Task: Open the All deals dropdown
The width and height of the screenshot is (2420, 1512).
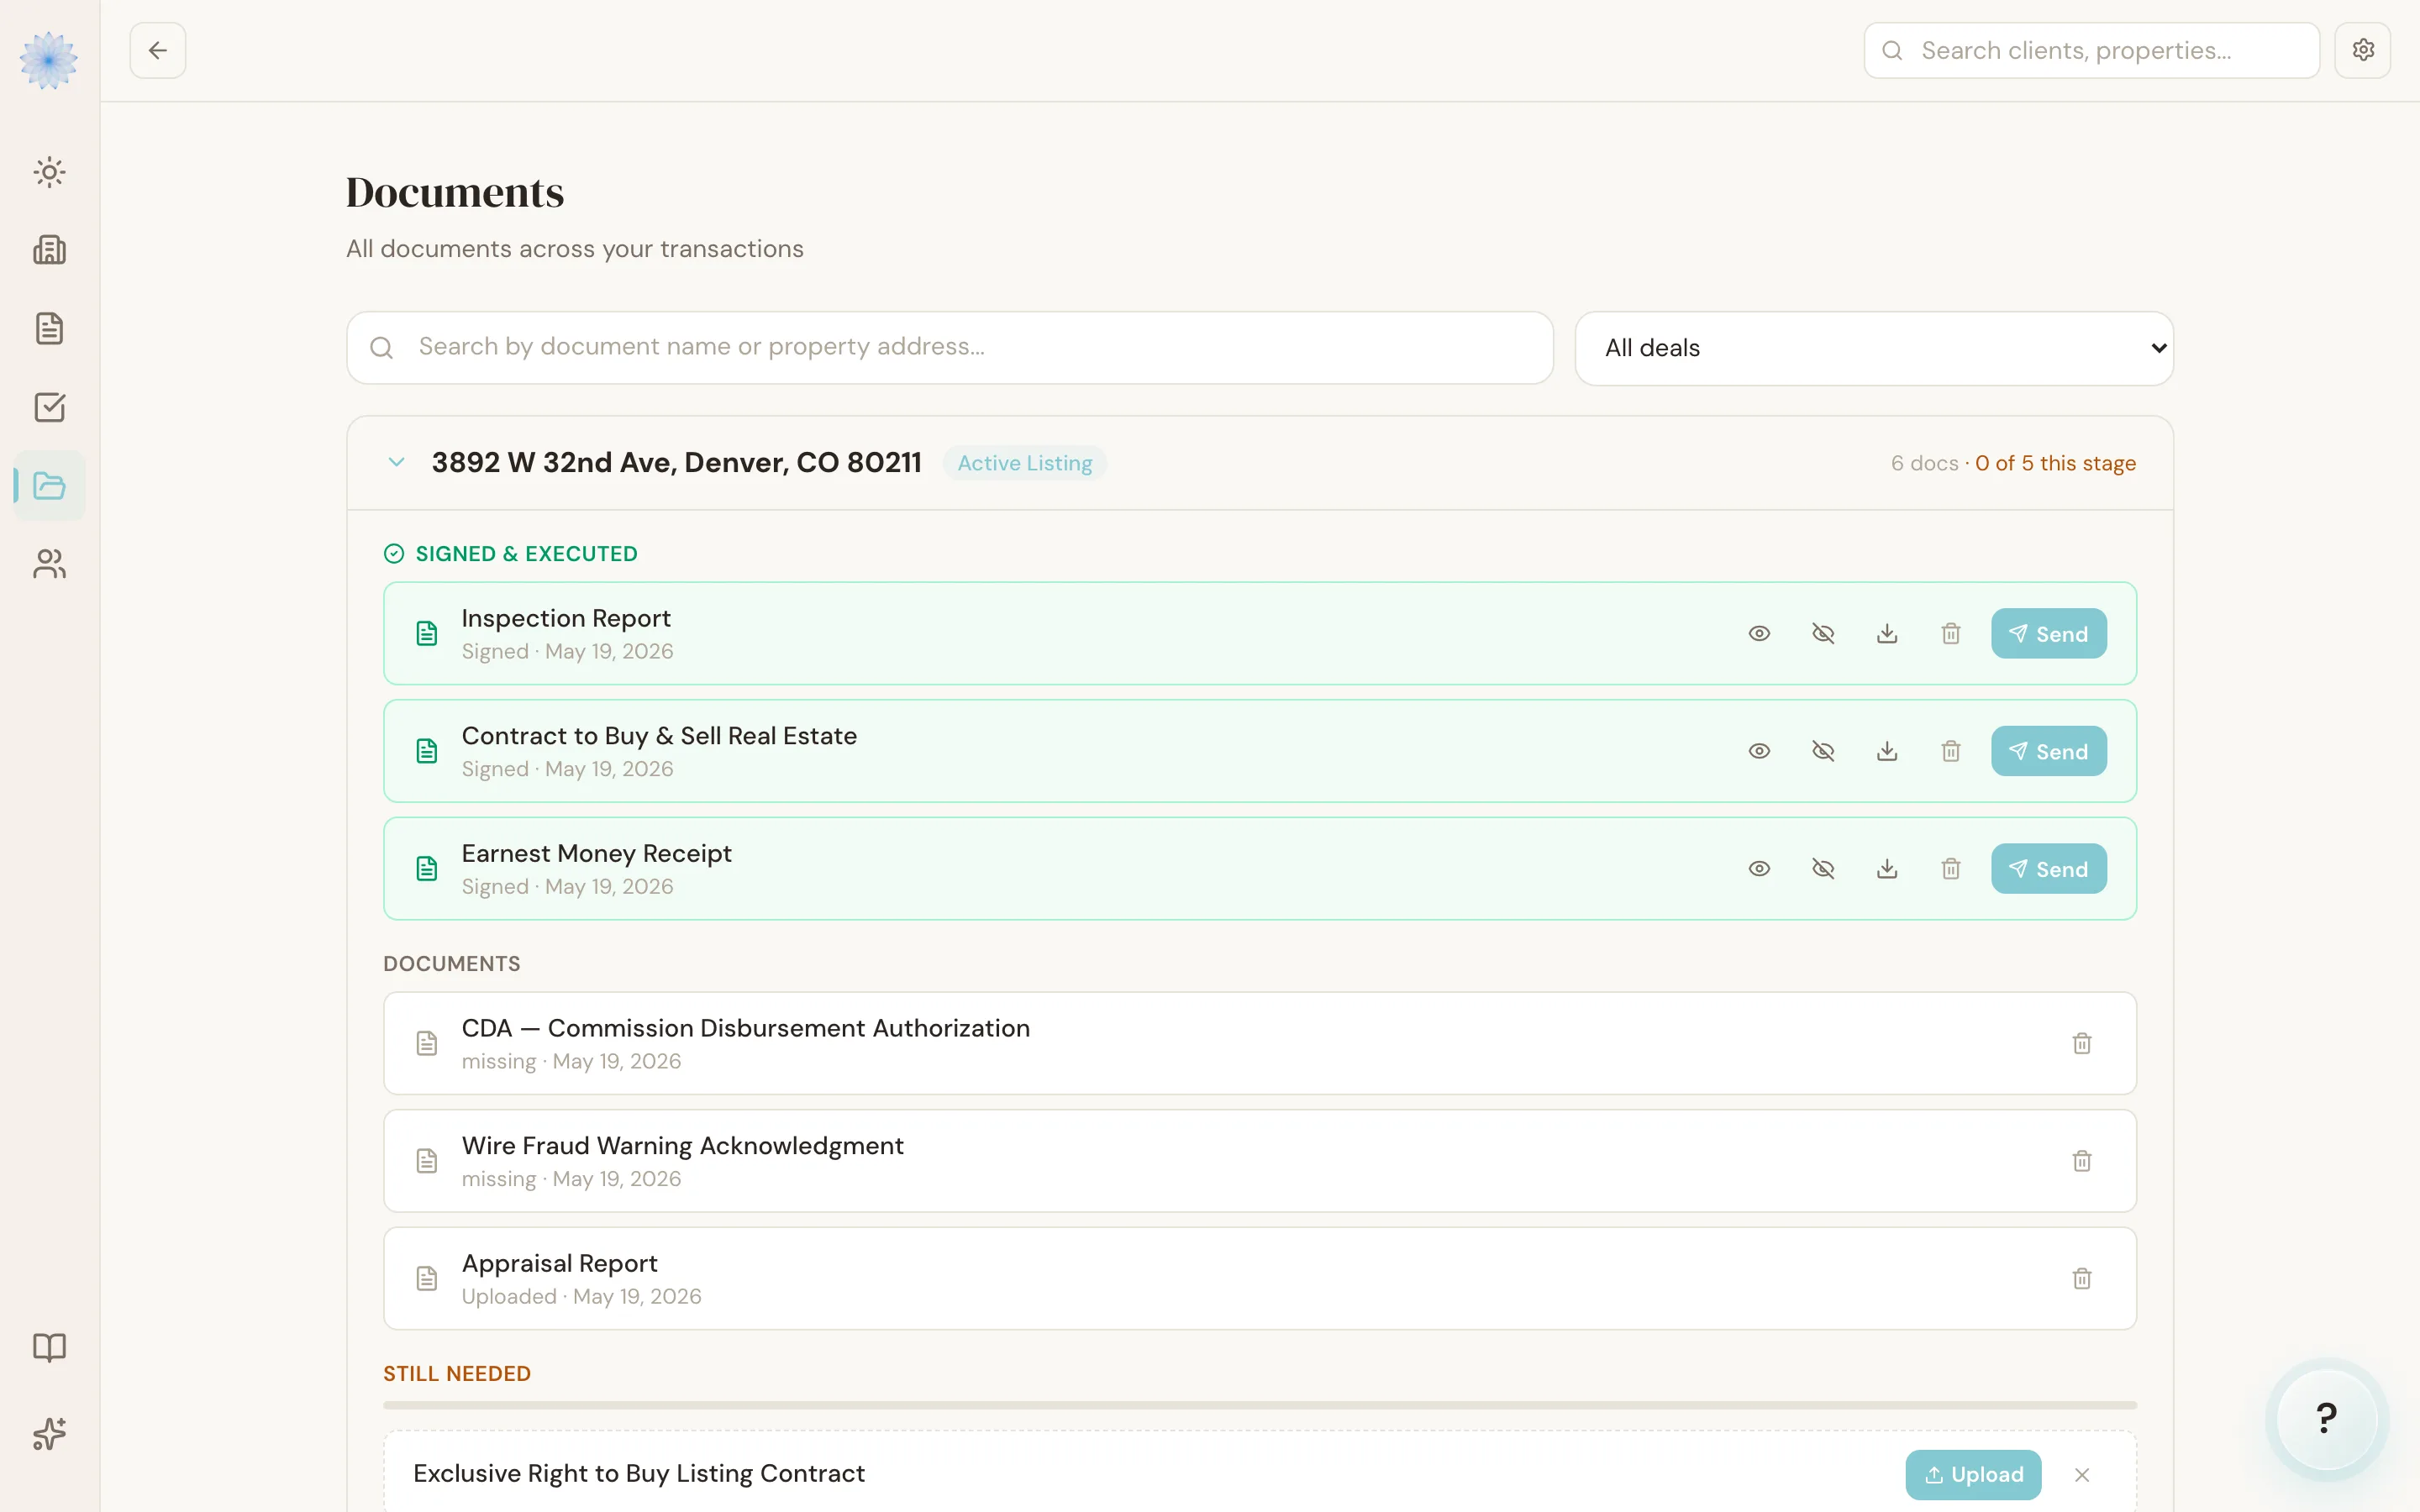Action: coord(1874,348)
